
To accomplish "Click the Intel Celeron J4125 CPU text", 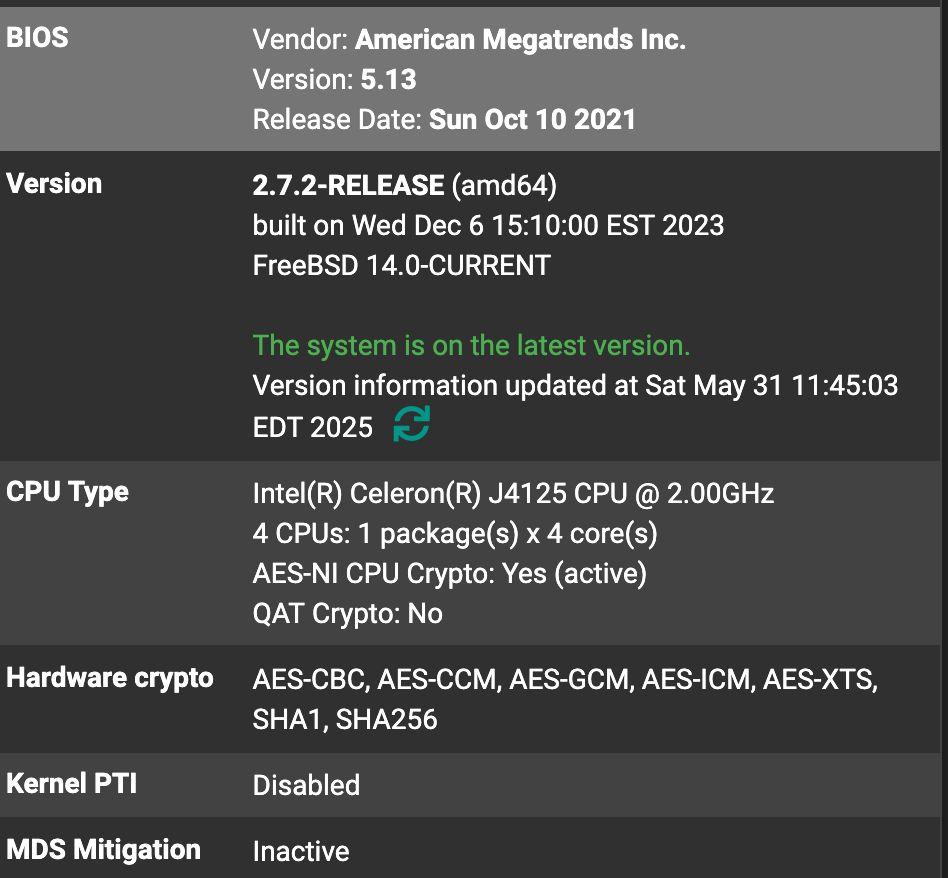I will pyautogui.click(x=513, y=493).
